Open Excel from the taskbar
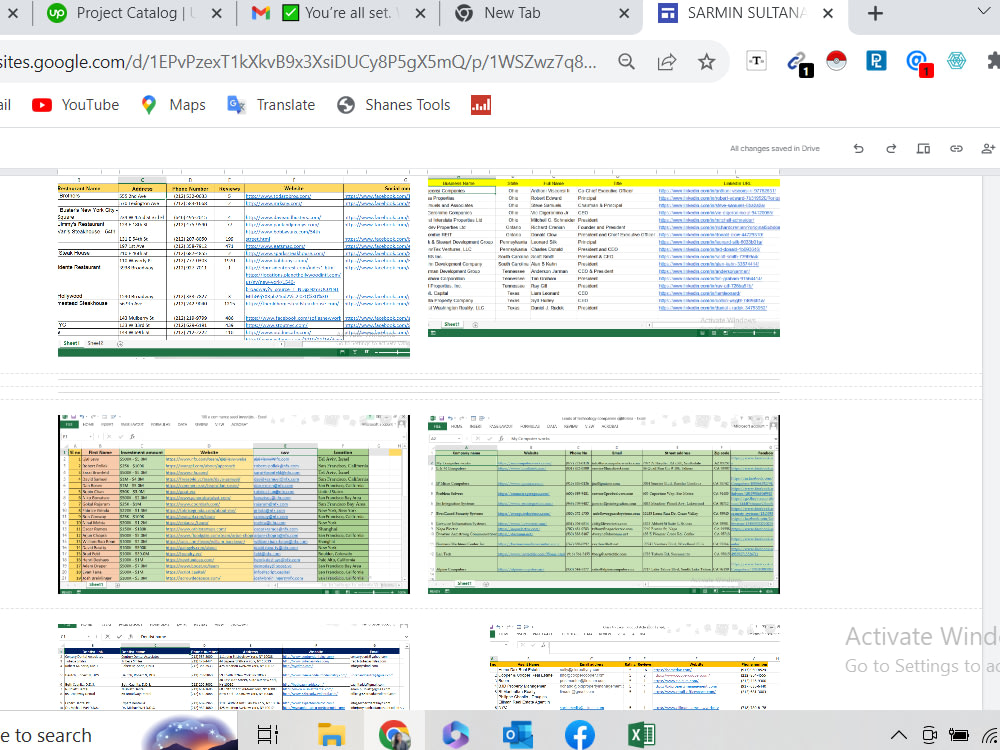Viewport: 1000px width, 750px height. click(x=642, y=735)
